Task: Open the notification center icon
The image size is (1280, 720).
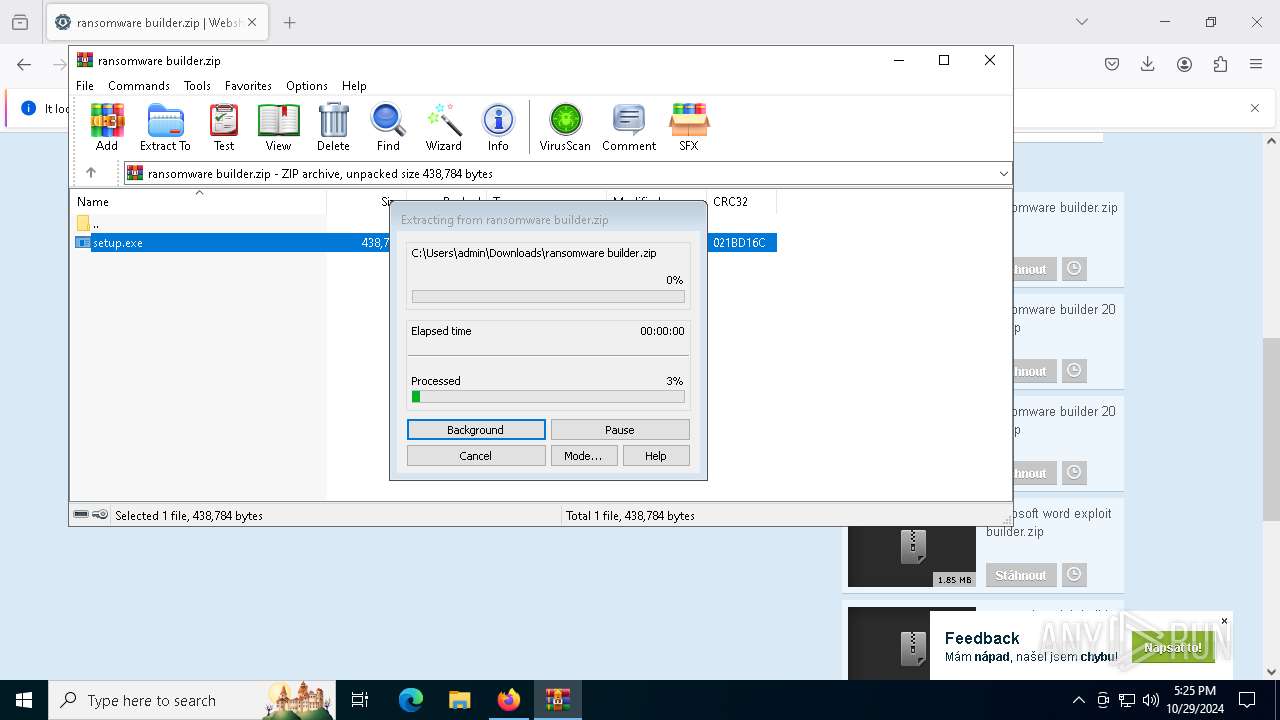Action: pos(1247,700)
